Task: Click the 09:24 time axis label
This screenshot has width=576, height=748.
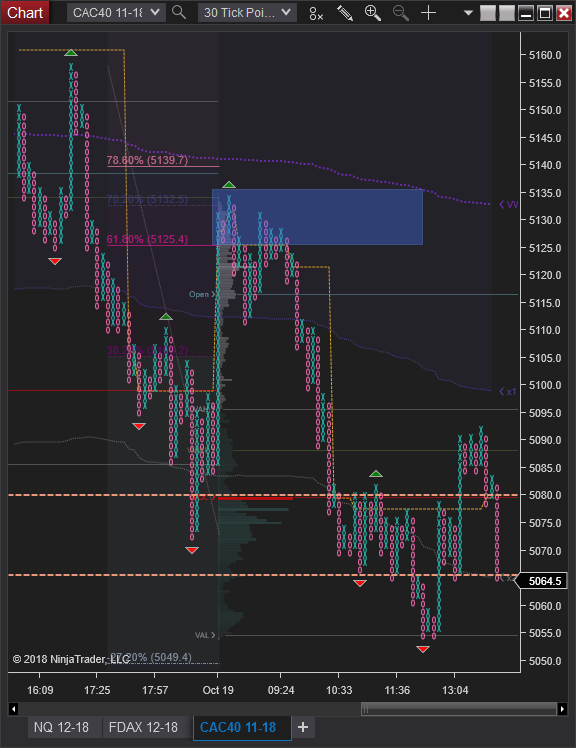Action: [281, 690]
